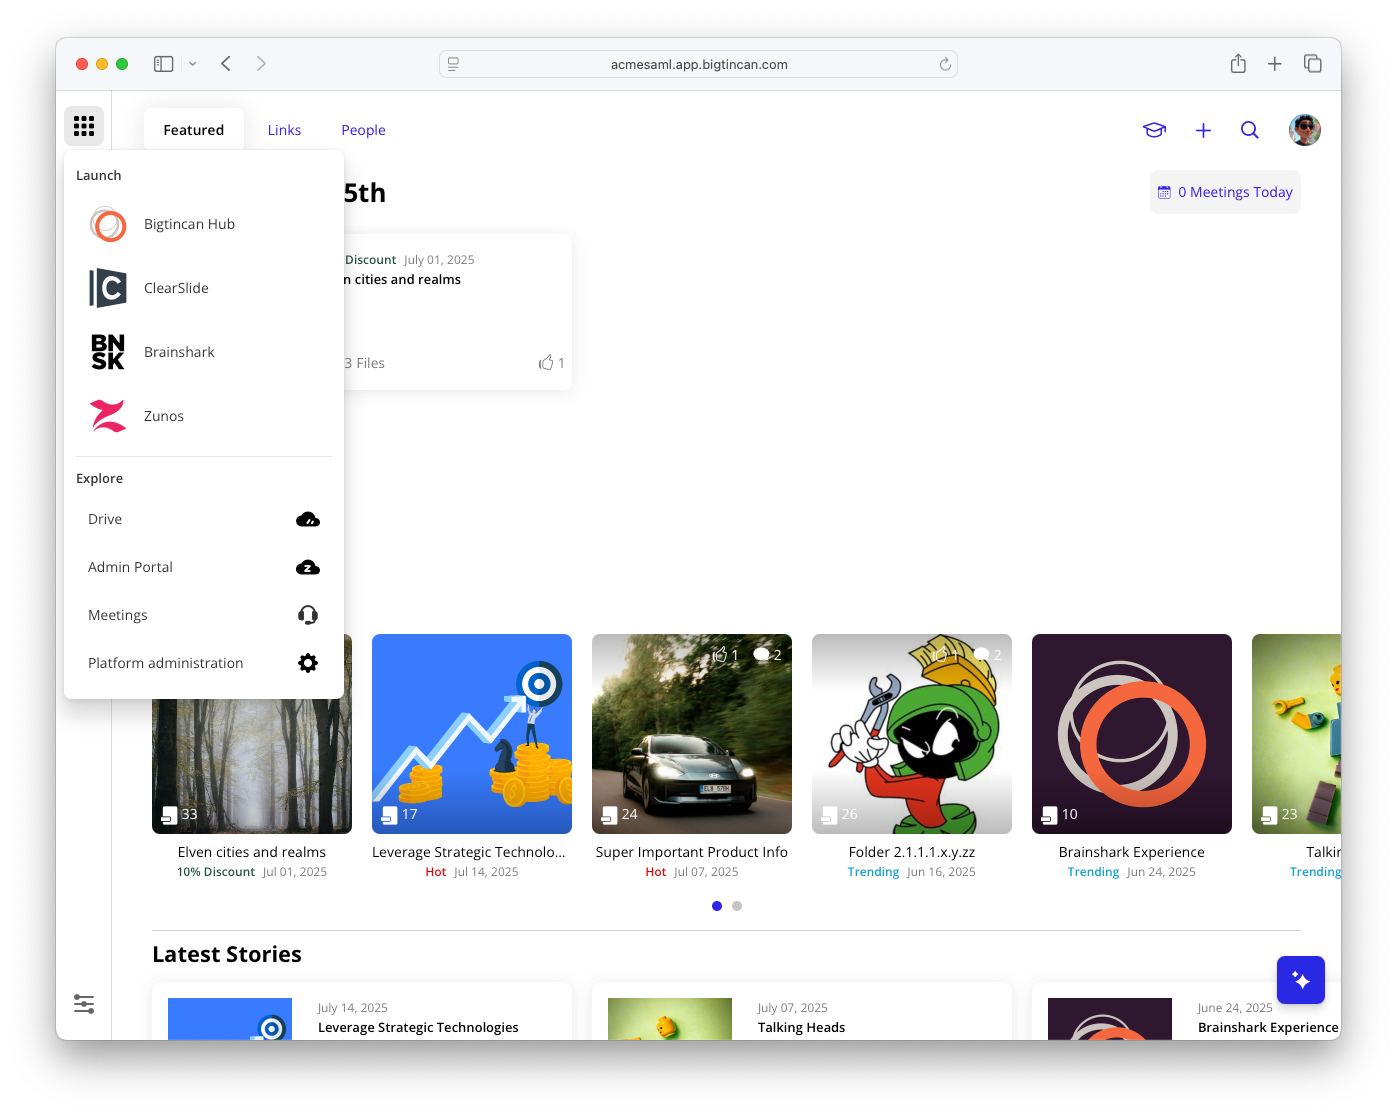Open the user profile avatar menu

1304,130
